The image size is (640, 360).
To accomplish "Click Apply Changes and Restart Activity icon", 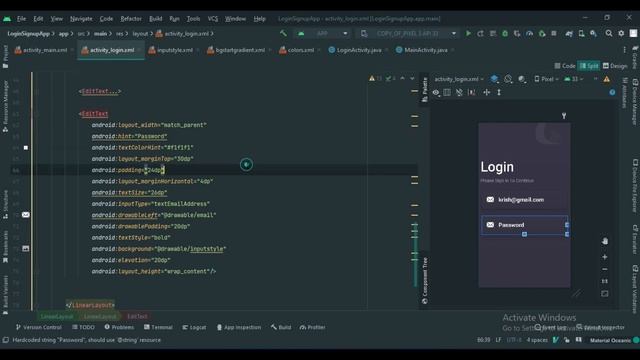I will pyautogui.click(x=480, y=33).
